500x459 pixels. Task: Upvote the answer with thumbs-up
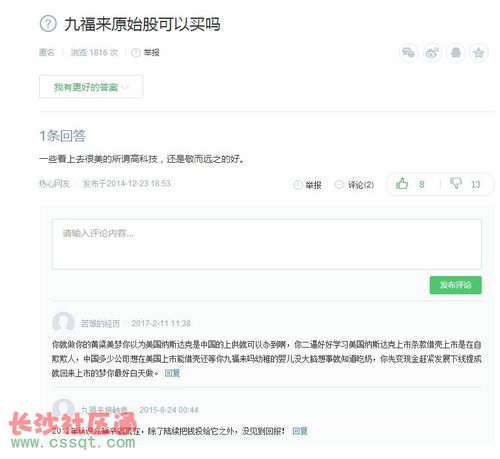(x=402, y=184)
